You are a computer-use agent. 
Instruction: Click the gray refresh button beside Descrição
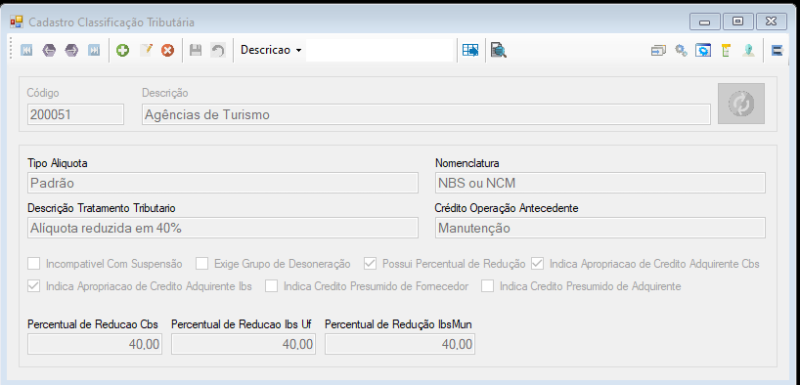[741, 104]
